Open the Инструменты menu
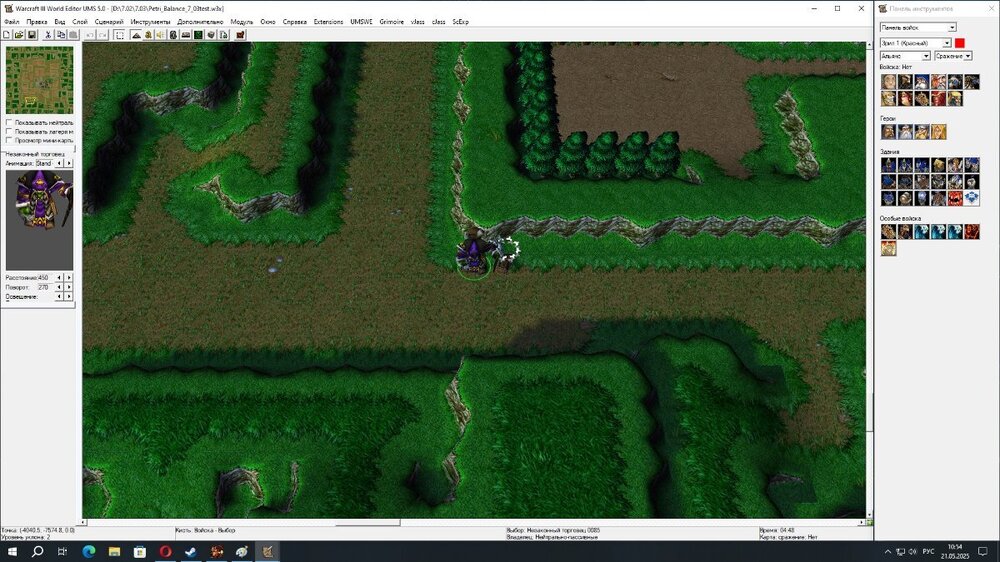 (x=150, y=21)
